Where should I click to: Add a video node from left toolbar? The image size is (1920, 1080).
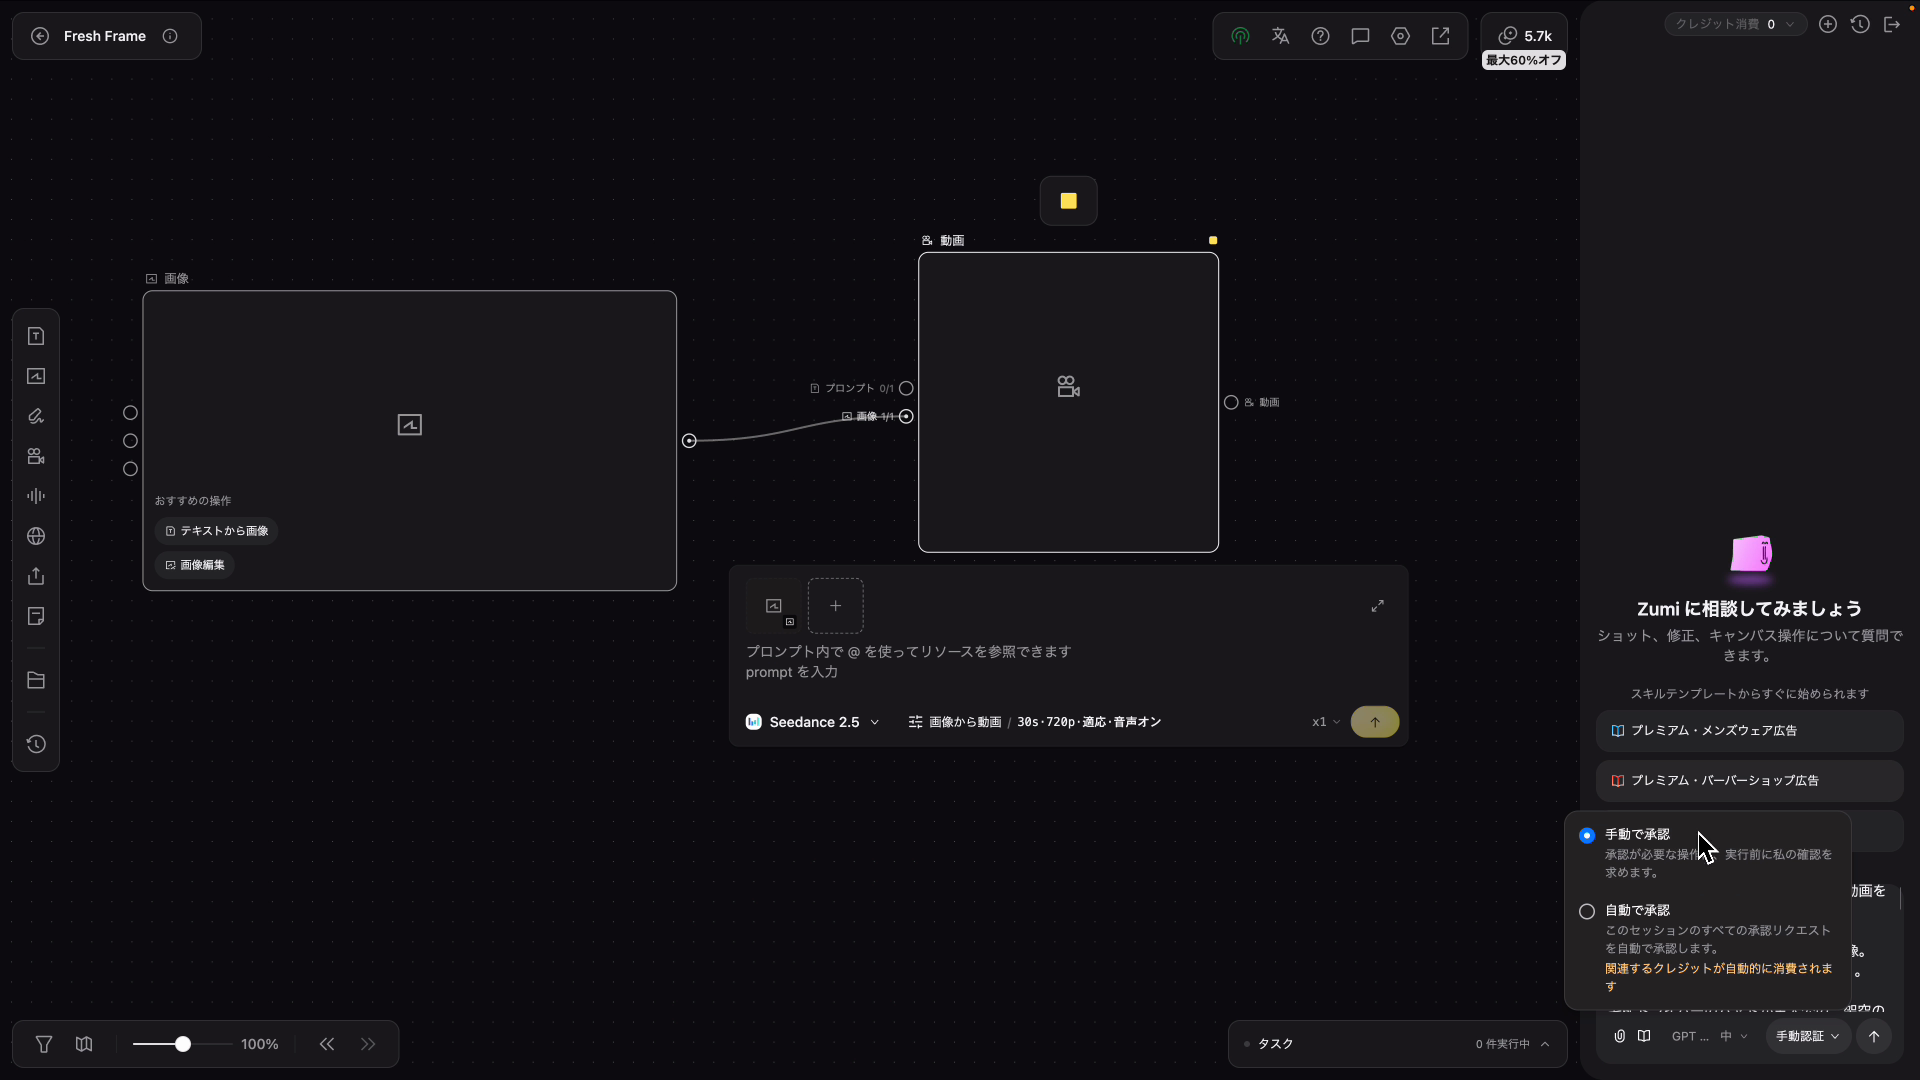pos(36,456)
